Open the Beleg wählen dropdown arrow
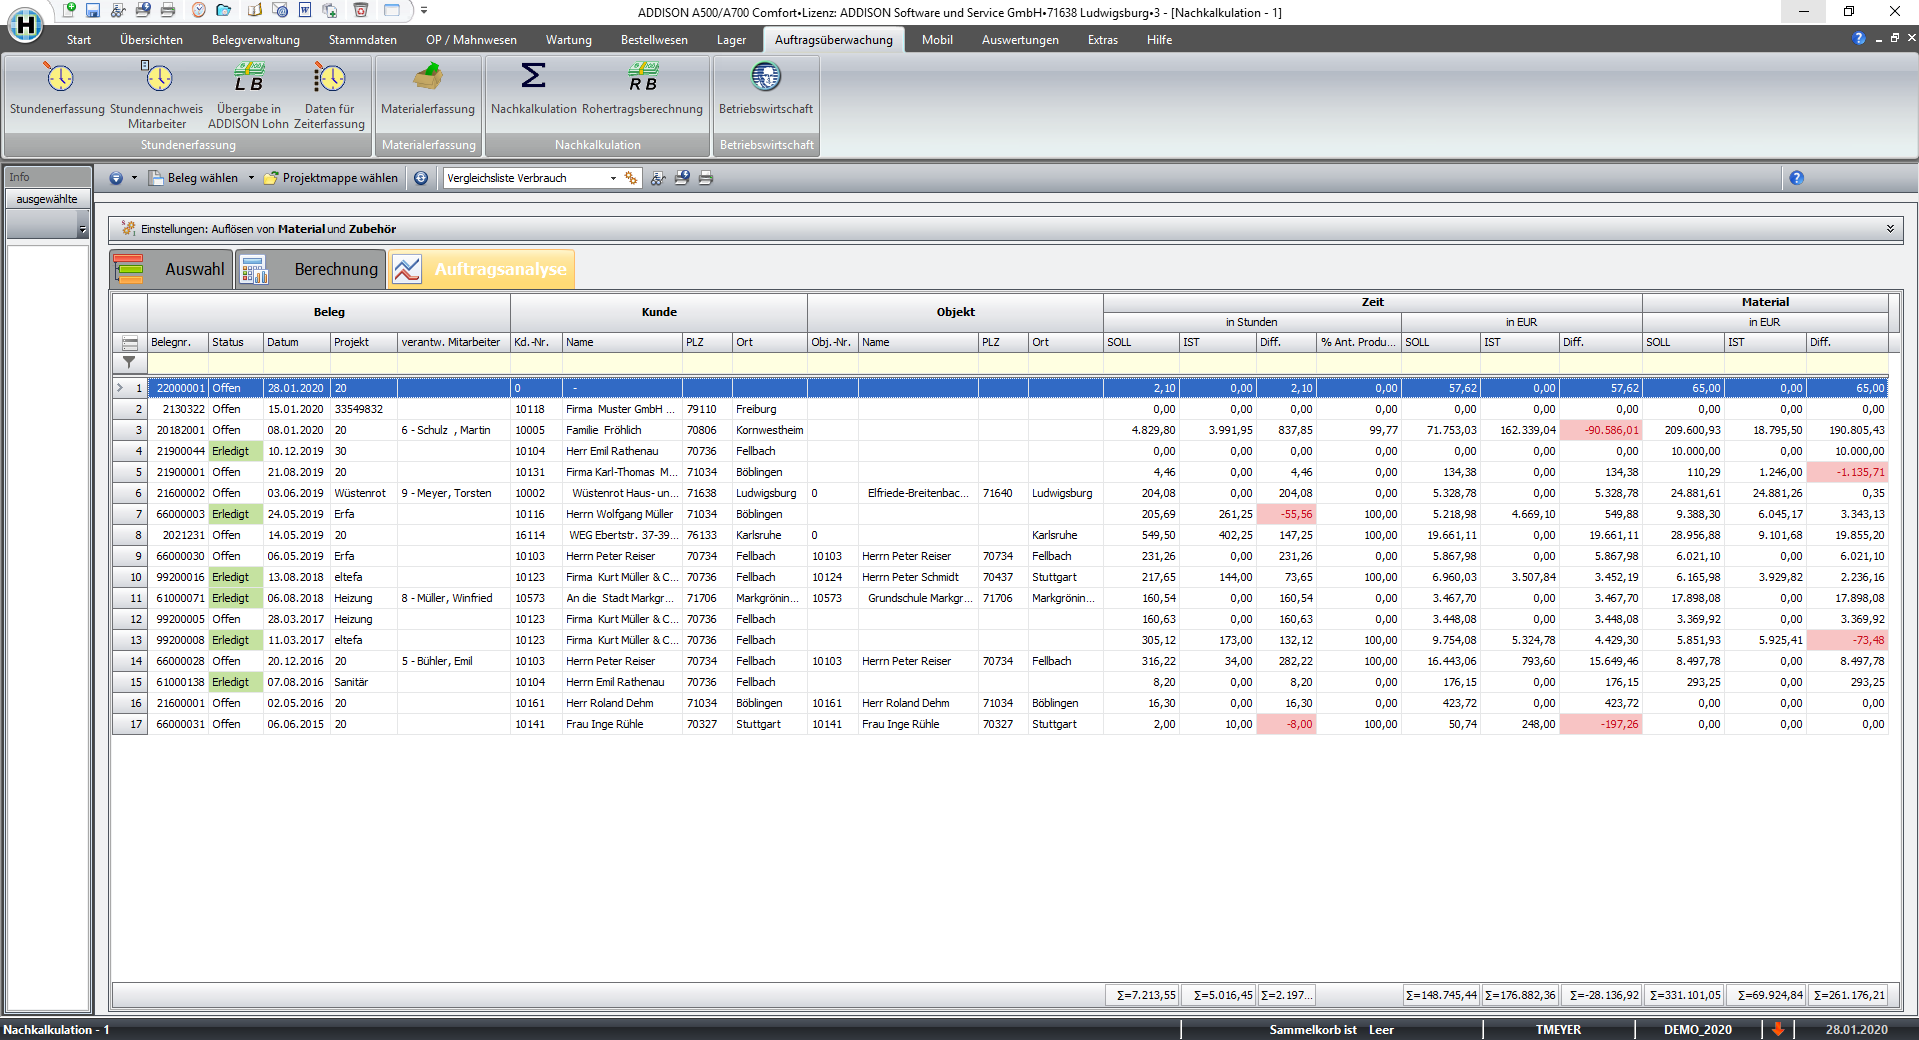 click(x=251, y=178)
